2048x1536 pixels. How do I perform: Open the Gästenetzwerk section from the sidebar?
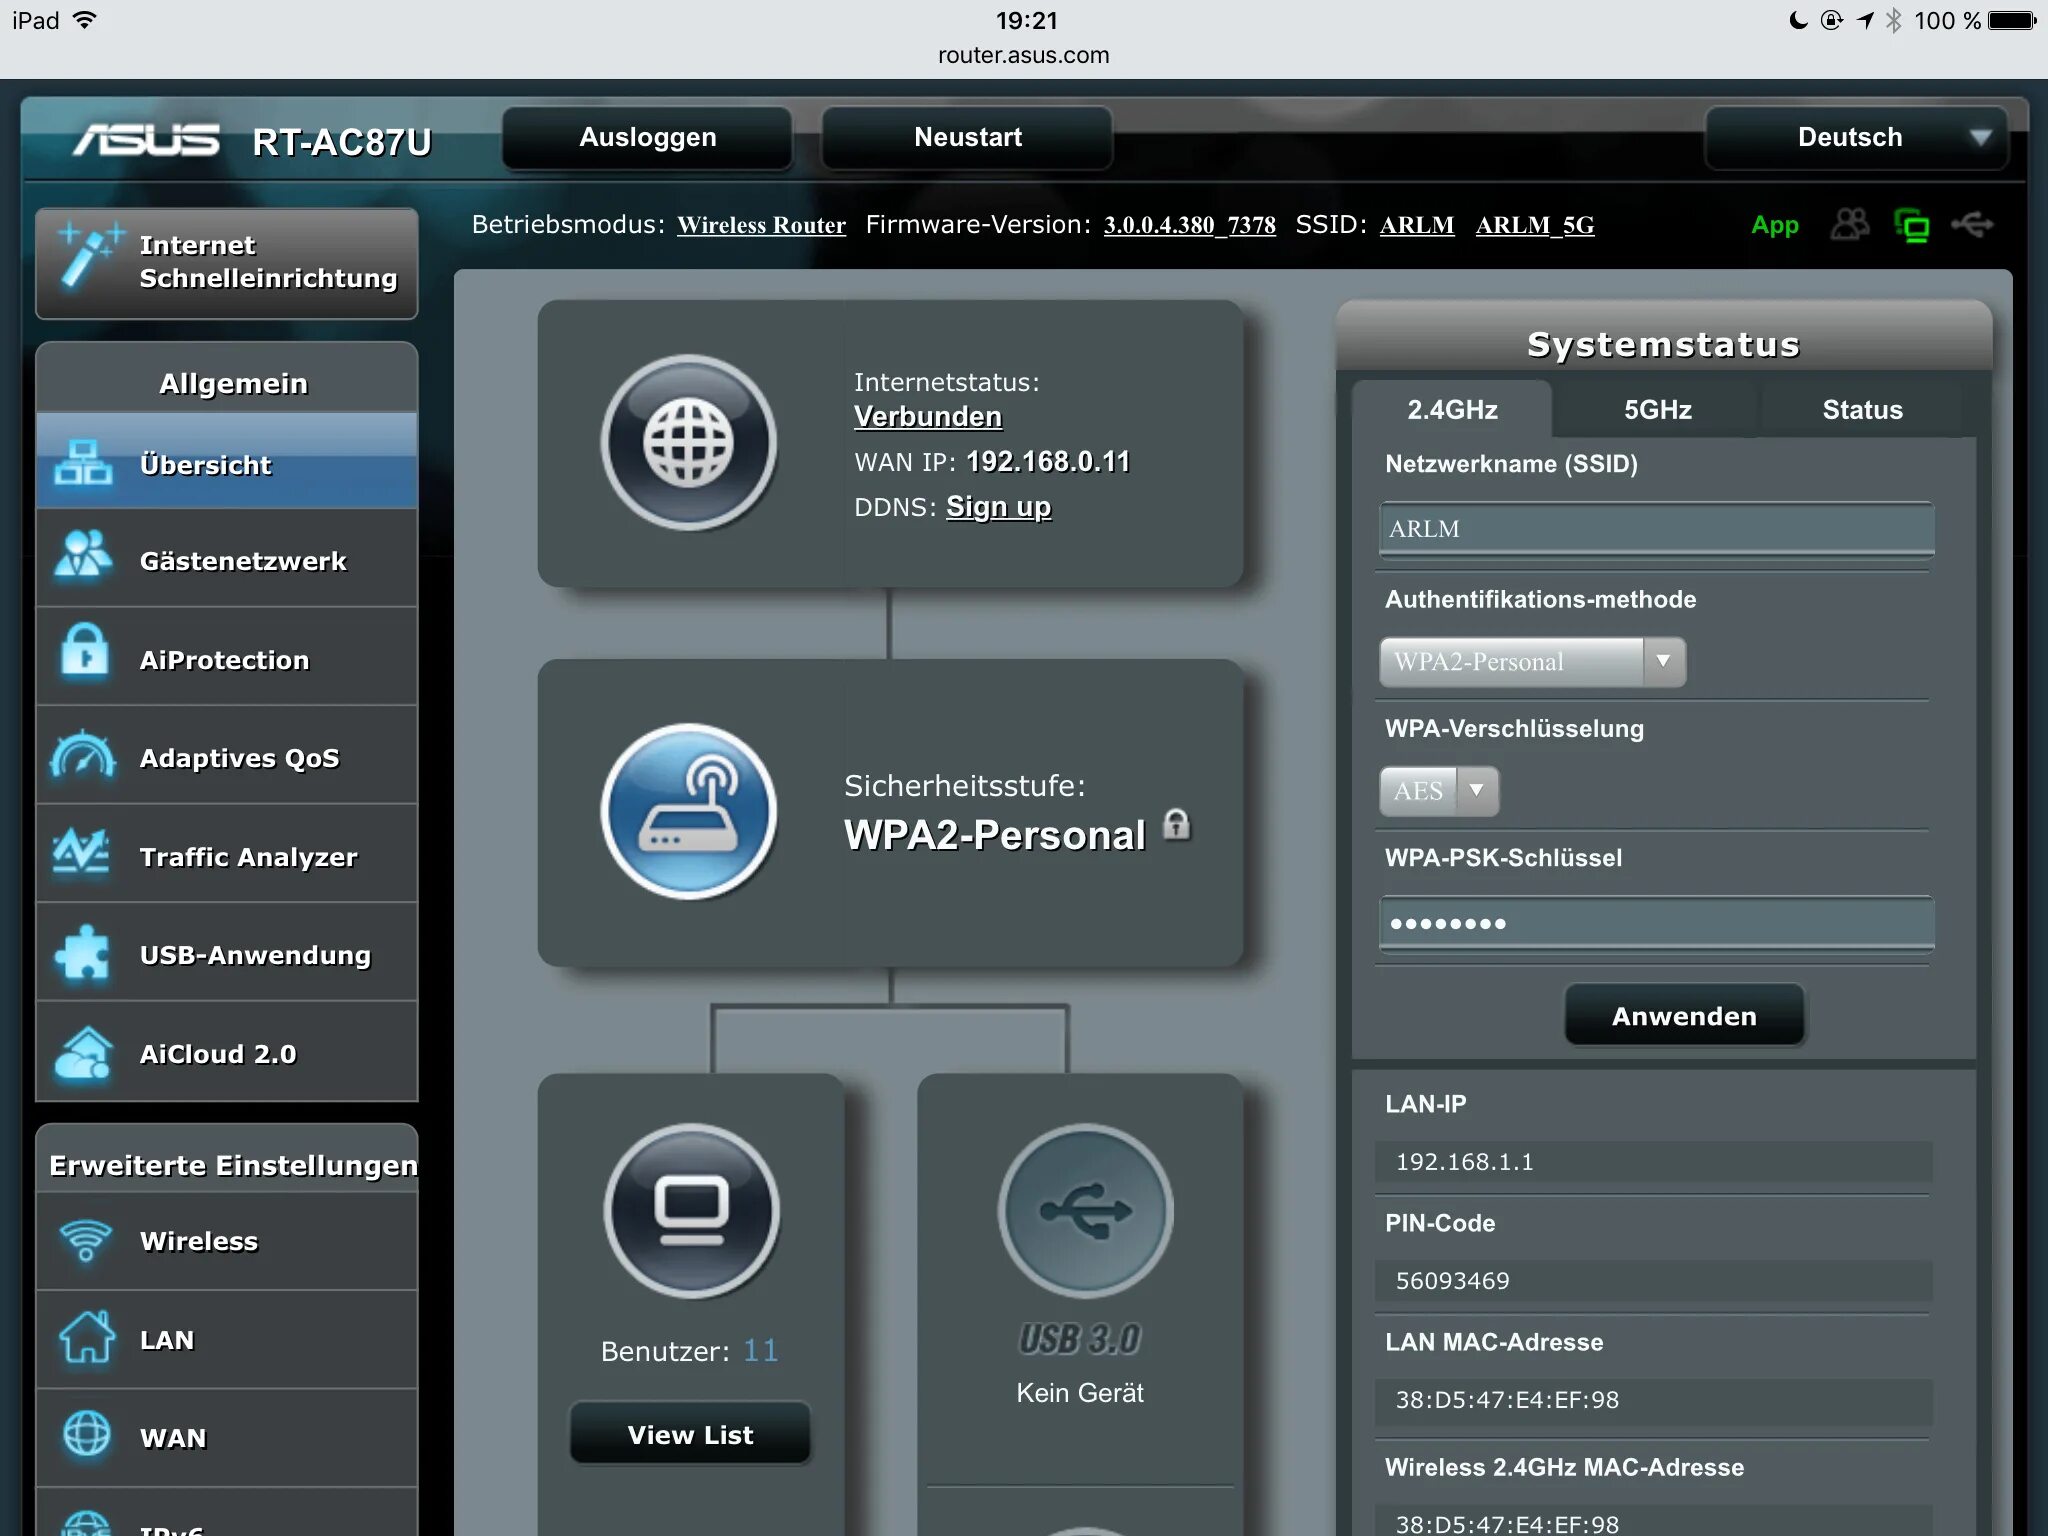coord(243,561)
